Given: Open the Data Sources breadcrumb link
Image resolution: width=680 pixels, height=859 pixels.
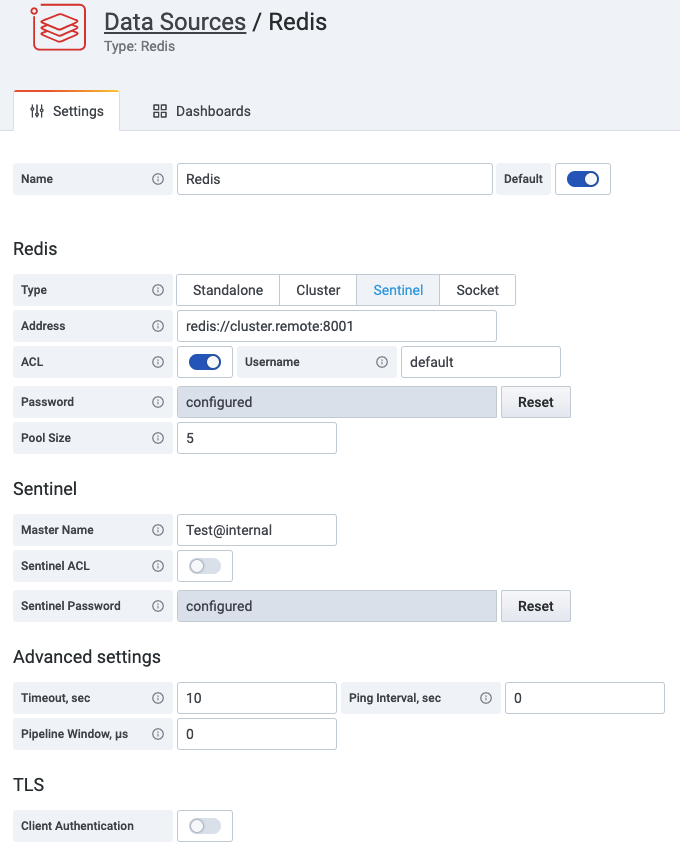Looking at the screenshot, I should pos(175,21).
